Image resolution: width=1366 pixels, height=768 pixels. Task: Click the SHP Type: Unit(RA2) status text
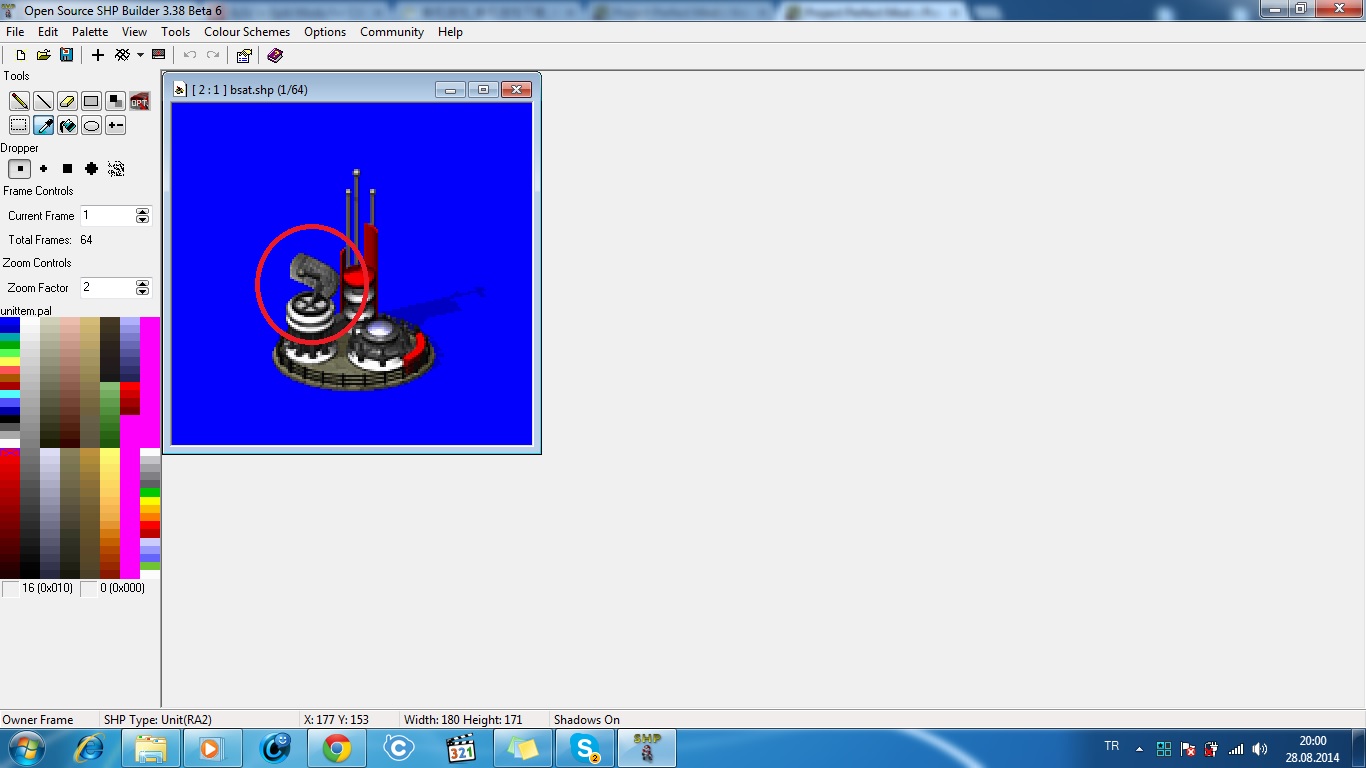158,720
